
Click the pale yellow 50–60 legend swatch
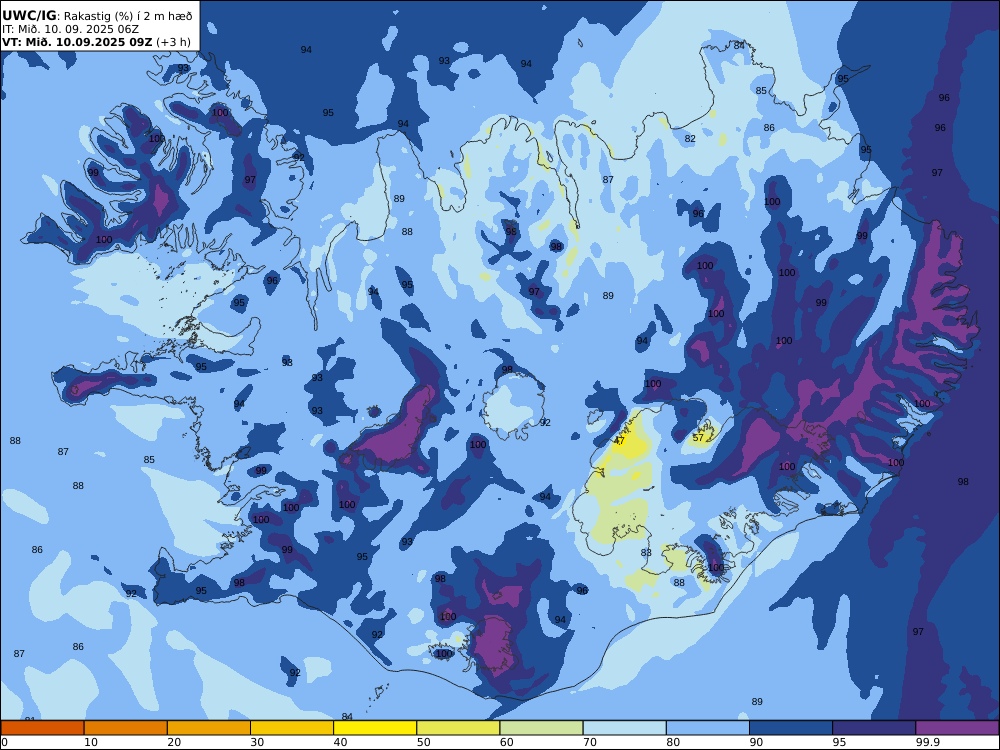(x=459, y=728)
